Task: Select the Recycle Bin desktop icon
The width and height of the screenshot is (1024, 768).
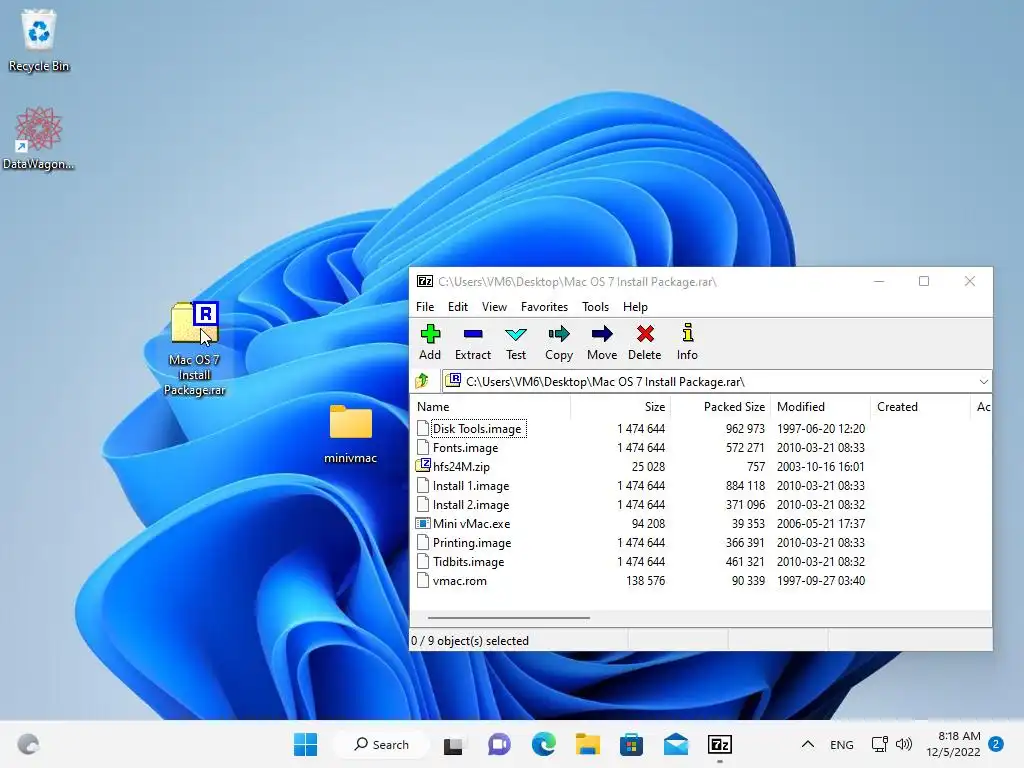Action: click(x=39, y=40)
